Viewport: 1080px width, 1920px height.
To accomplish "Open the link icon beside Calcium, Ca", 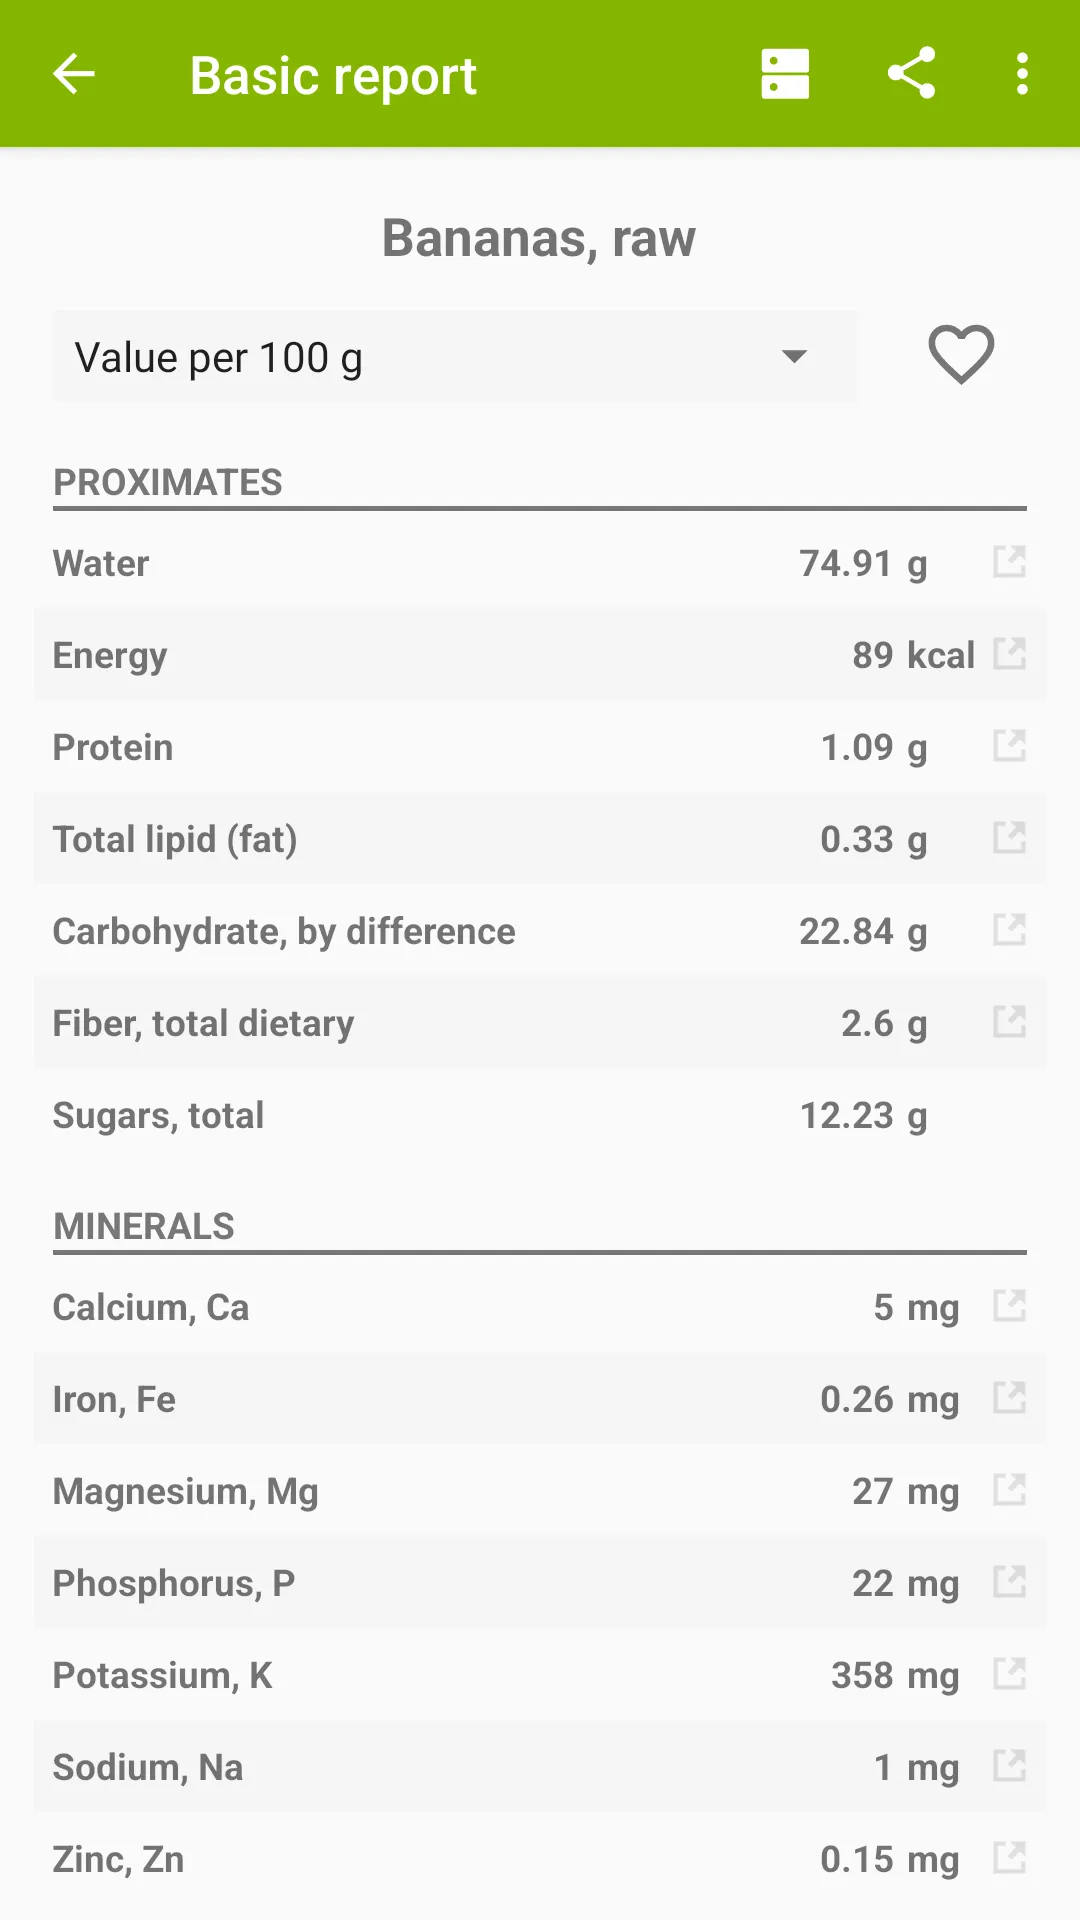I will tap(1009, 1306).
